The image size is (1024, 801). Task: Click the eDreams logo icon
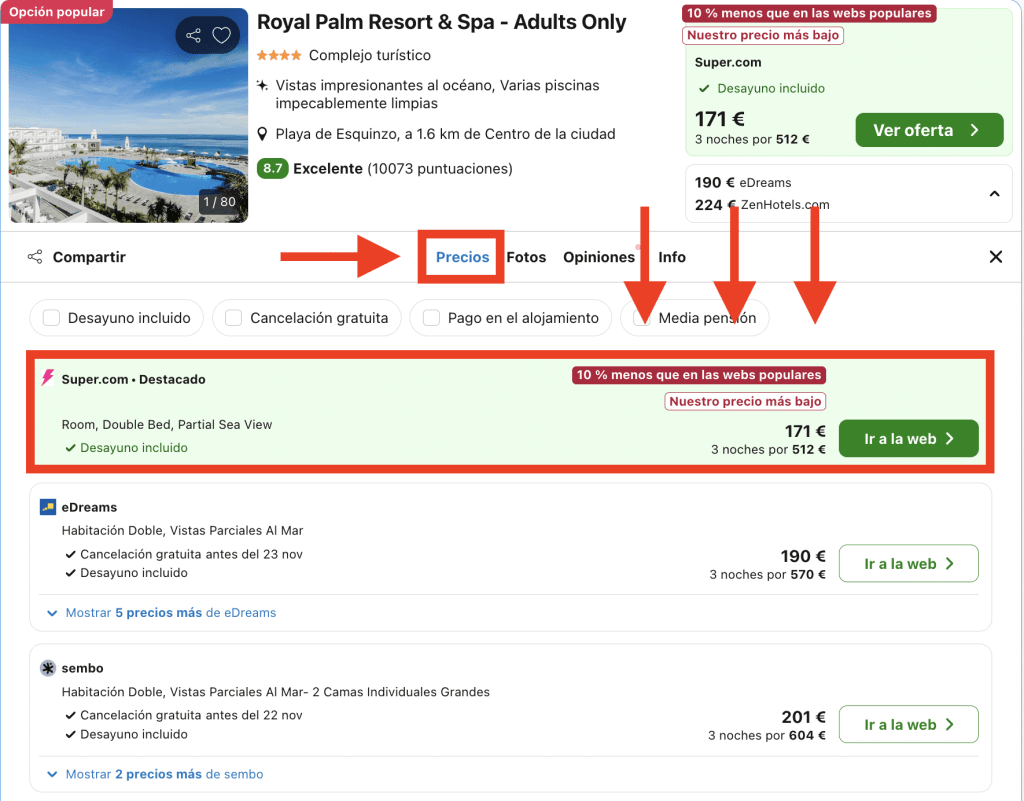(x=48, y=507)
